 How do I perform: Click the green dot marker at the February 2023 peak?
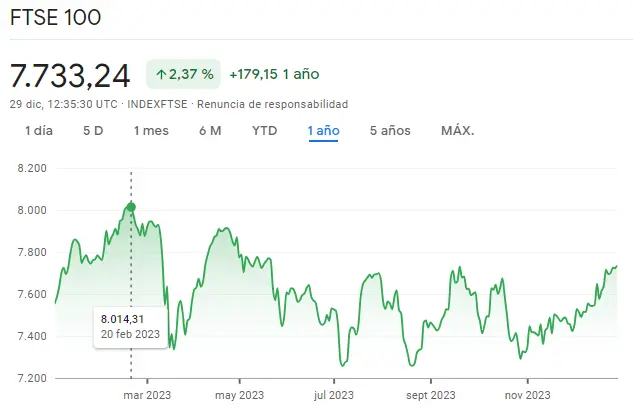[131, 207]
